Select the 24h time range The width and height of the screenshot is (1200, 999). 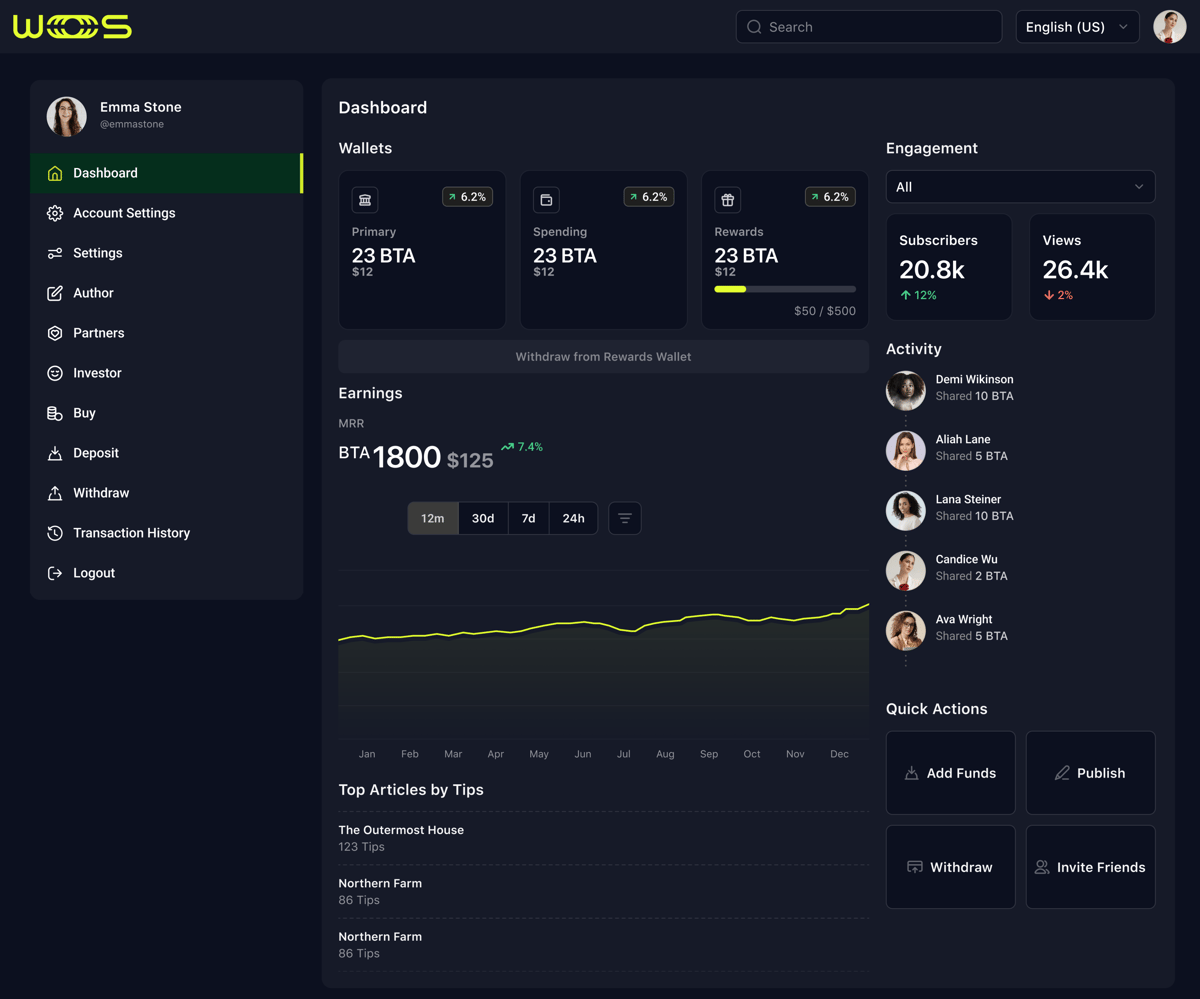coord(574,518)
